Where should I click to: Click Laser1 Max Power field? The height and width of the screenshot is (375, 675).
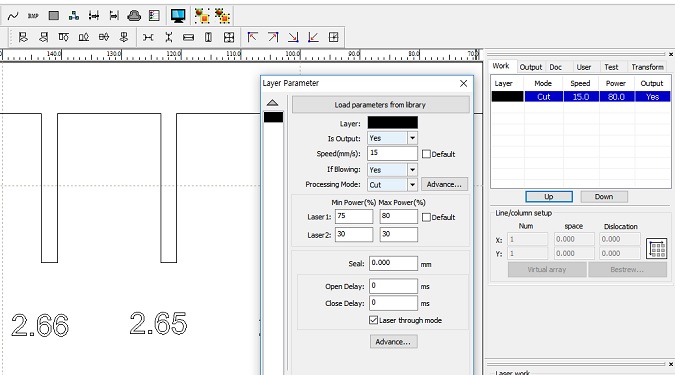399,217
